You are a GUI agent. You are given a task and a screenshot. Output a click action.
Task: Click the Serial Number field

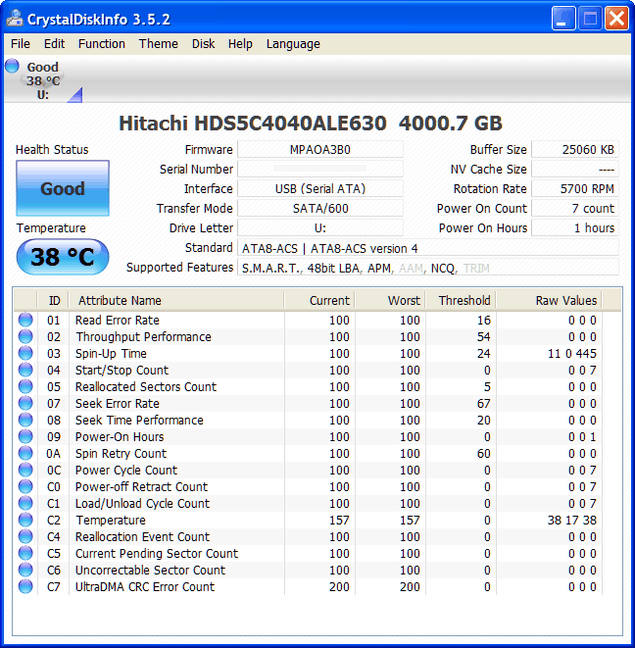[x=320, y=169]
